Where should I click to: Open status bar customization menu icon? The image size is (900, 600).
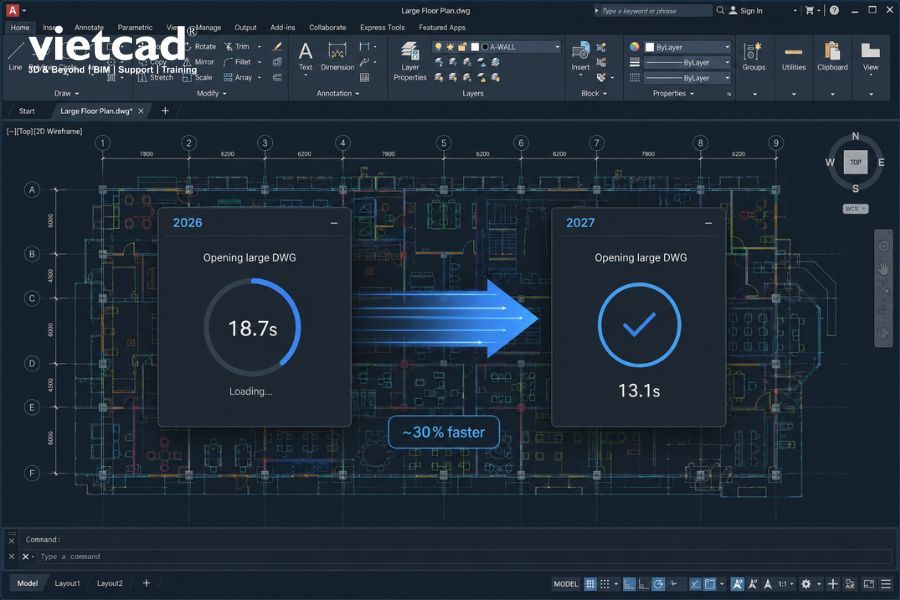pos(886,584)
